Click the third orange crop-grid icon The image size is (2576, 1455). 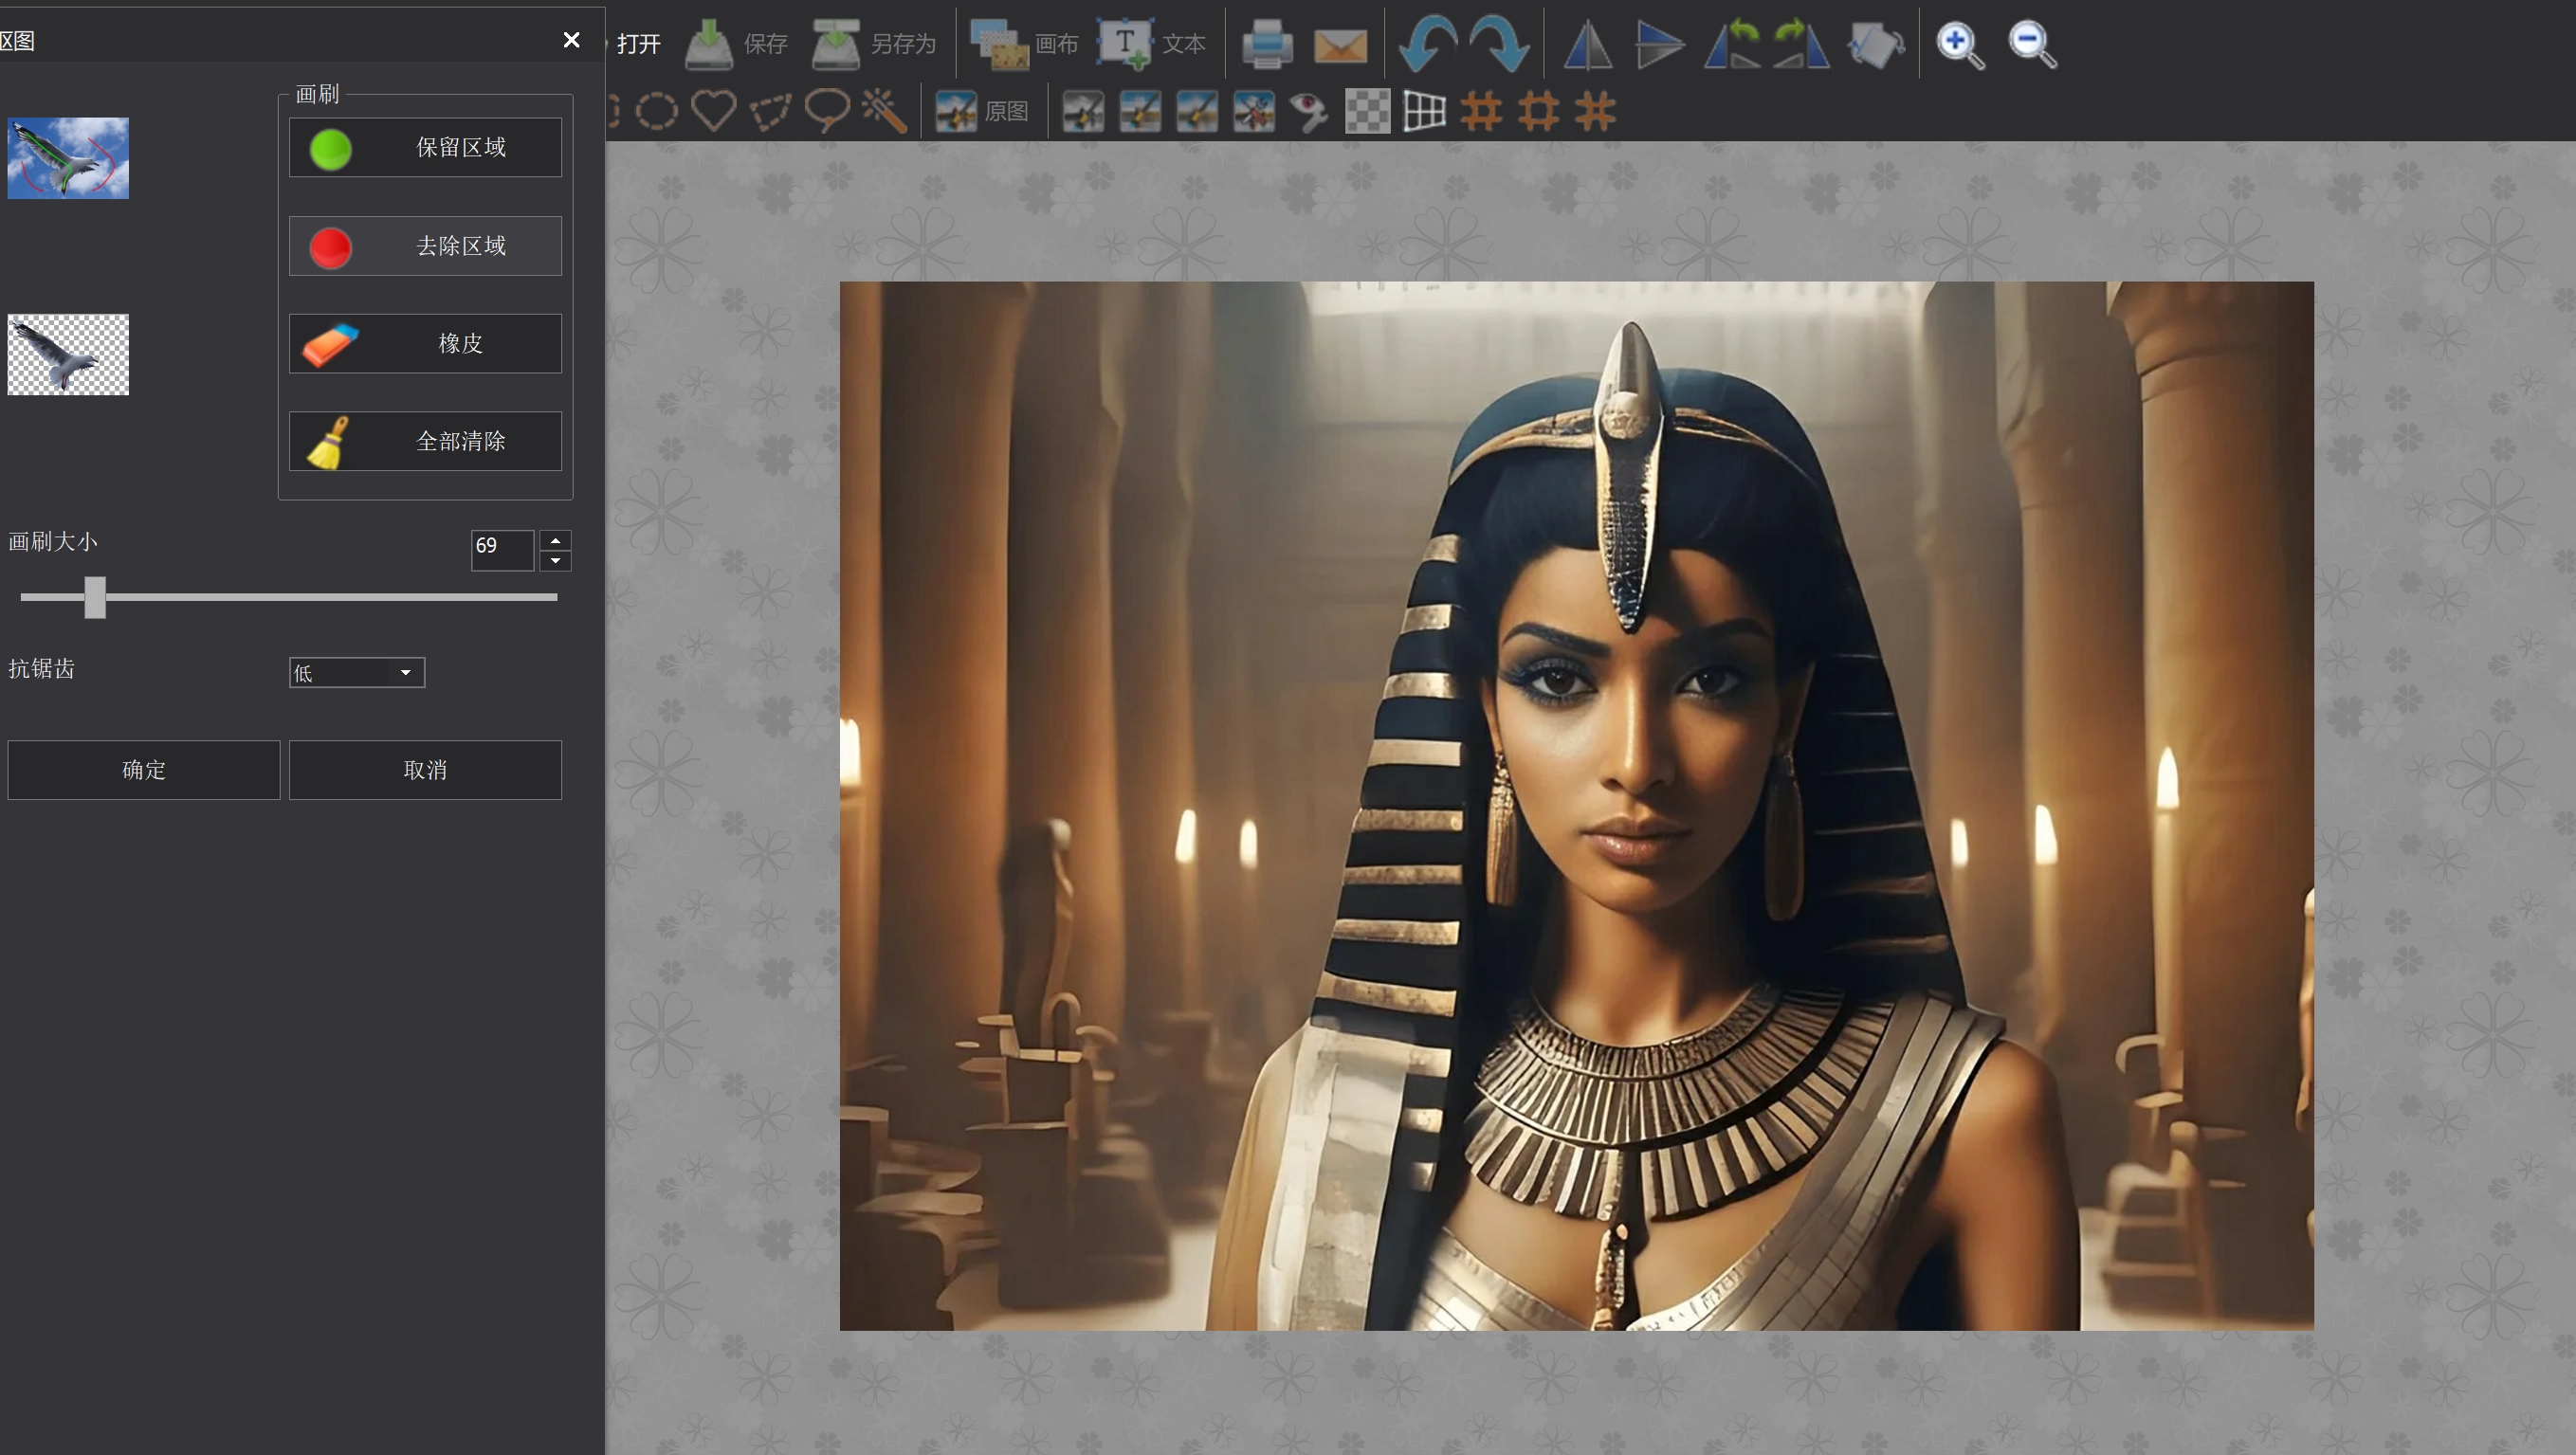click(x=1595, y=111)
